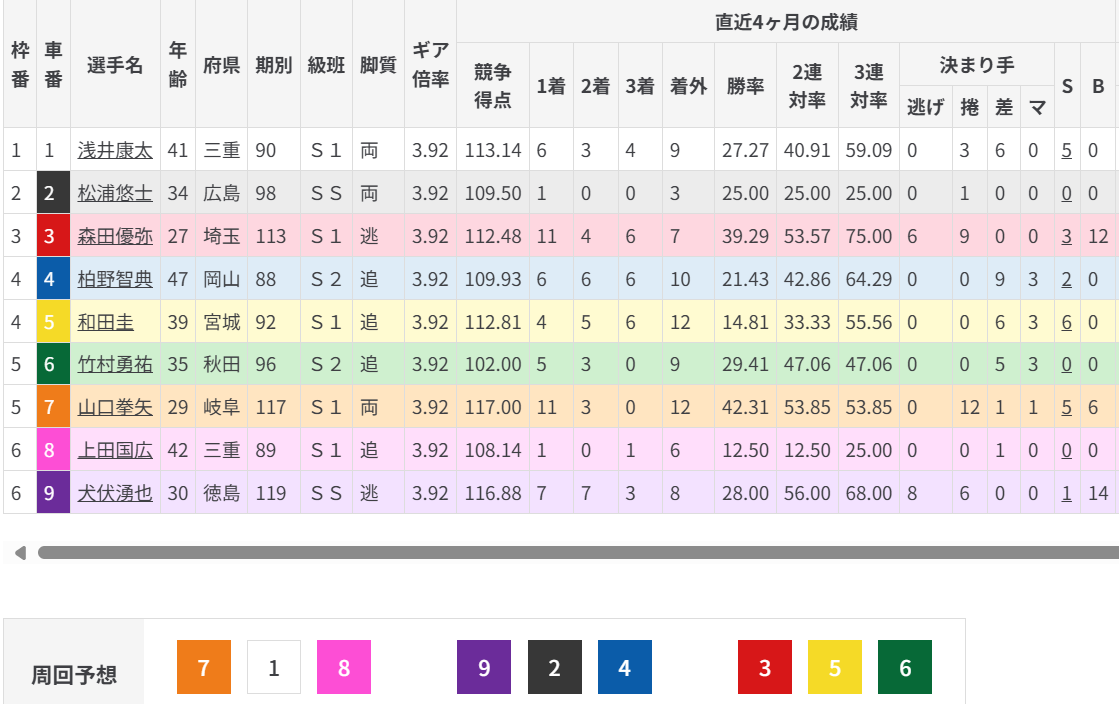1119x704 pixels.
Task: Click S count link for 和田圭
Action: (1067, 322)
